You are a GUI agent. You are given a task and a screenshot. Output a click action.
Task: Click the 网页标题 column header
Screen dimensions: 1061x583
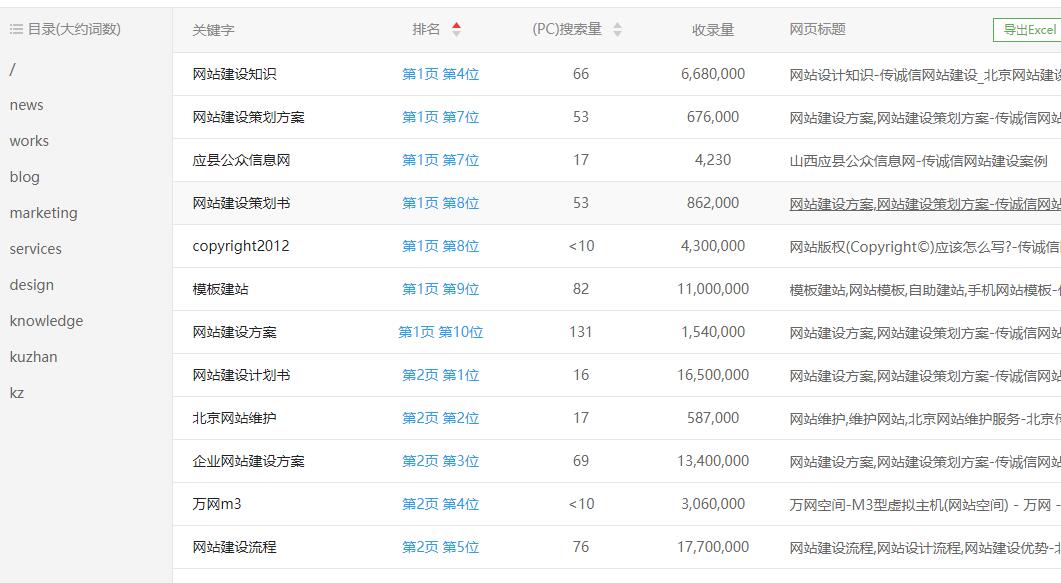814,29
